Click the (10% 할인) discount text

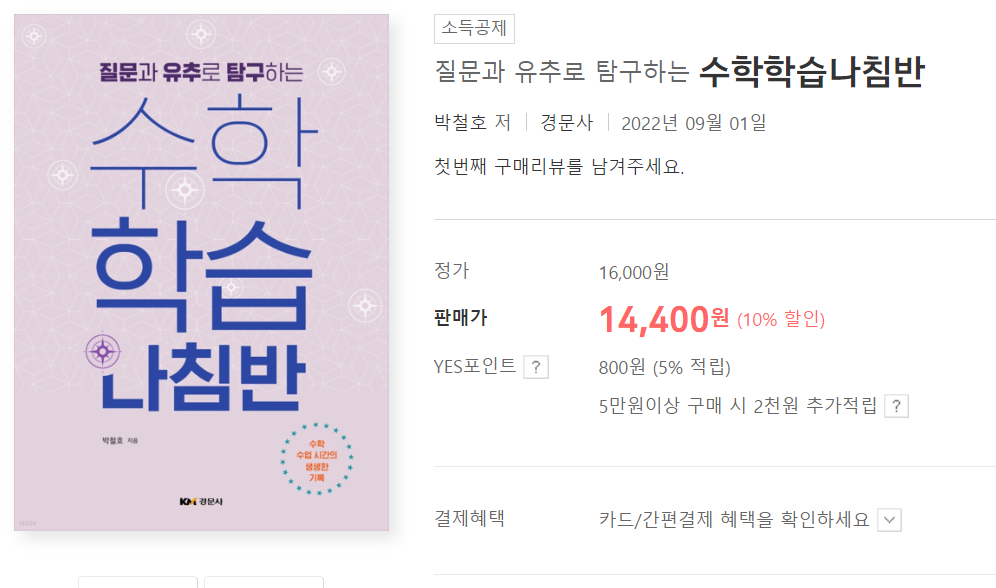781,320
